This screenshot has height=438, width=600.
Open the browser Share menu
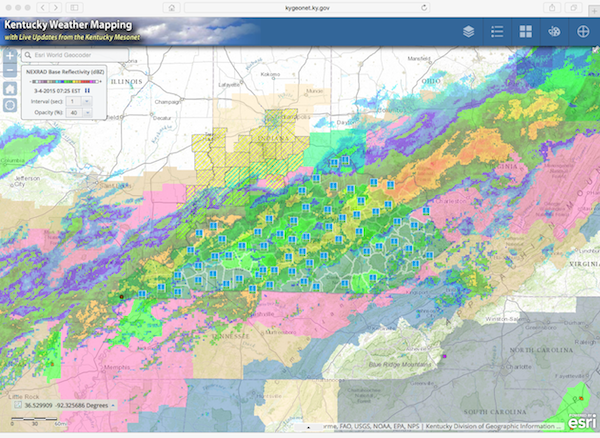tap(552, 8)
